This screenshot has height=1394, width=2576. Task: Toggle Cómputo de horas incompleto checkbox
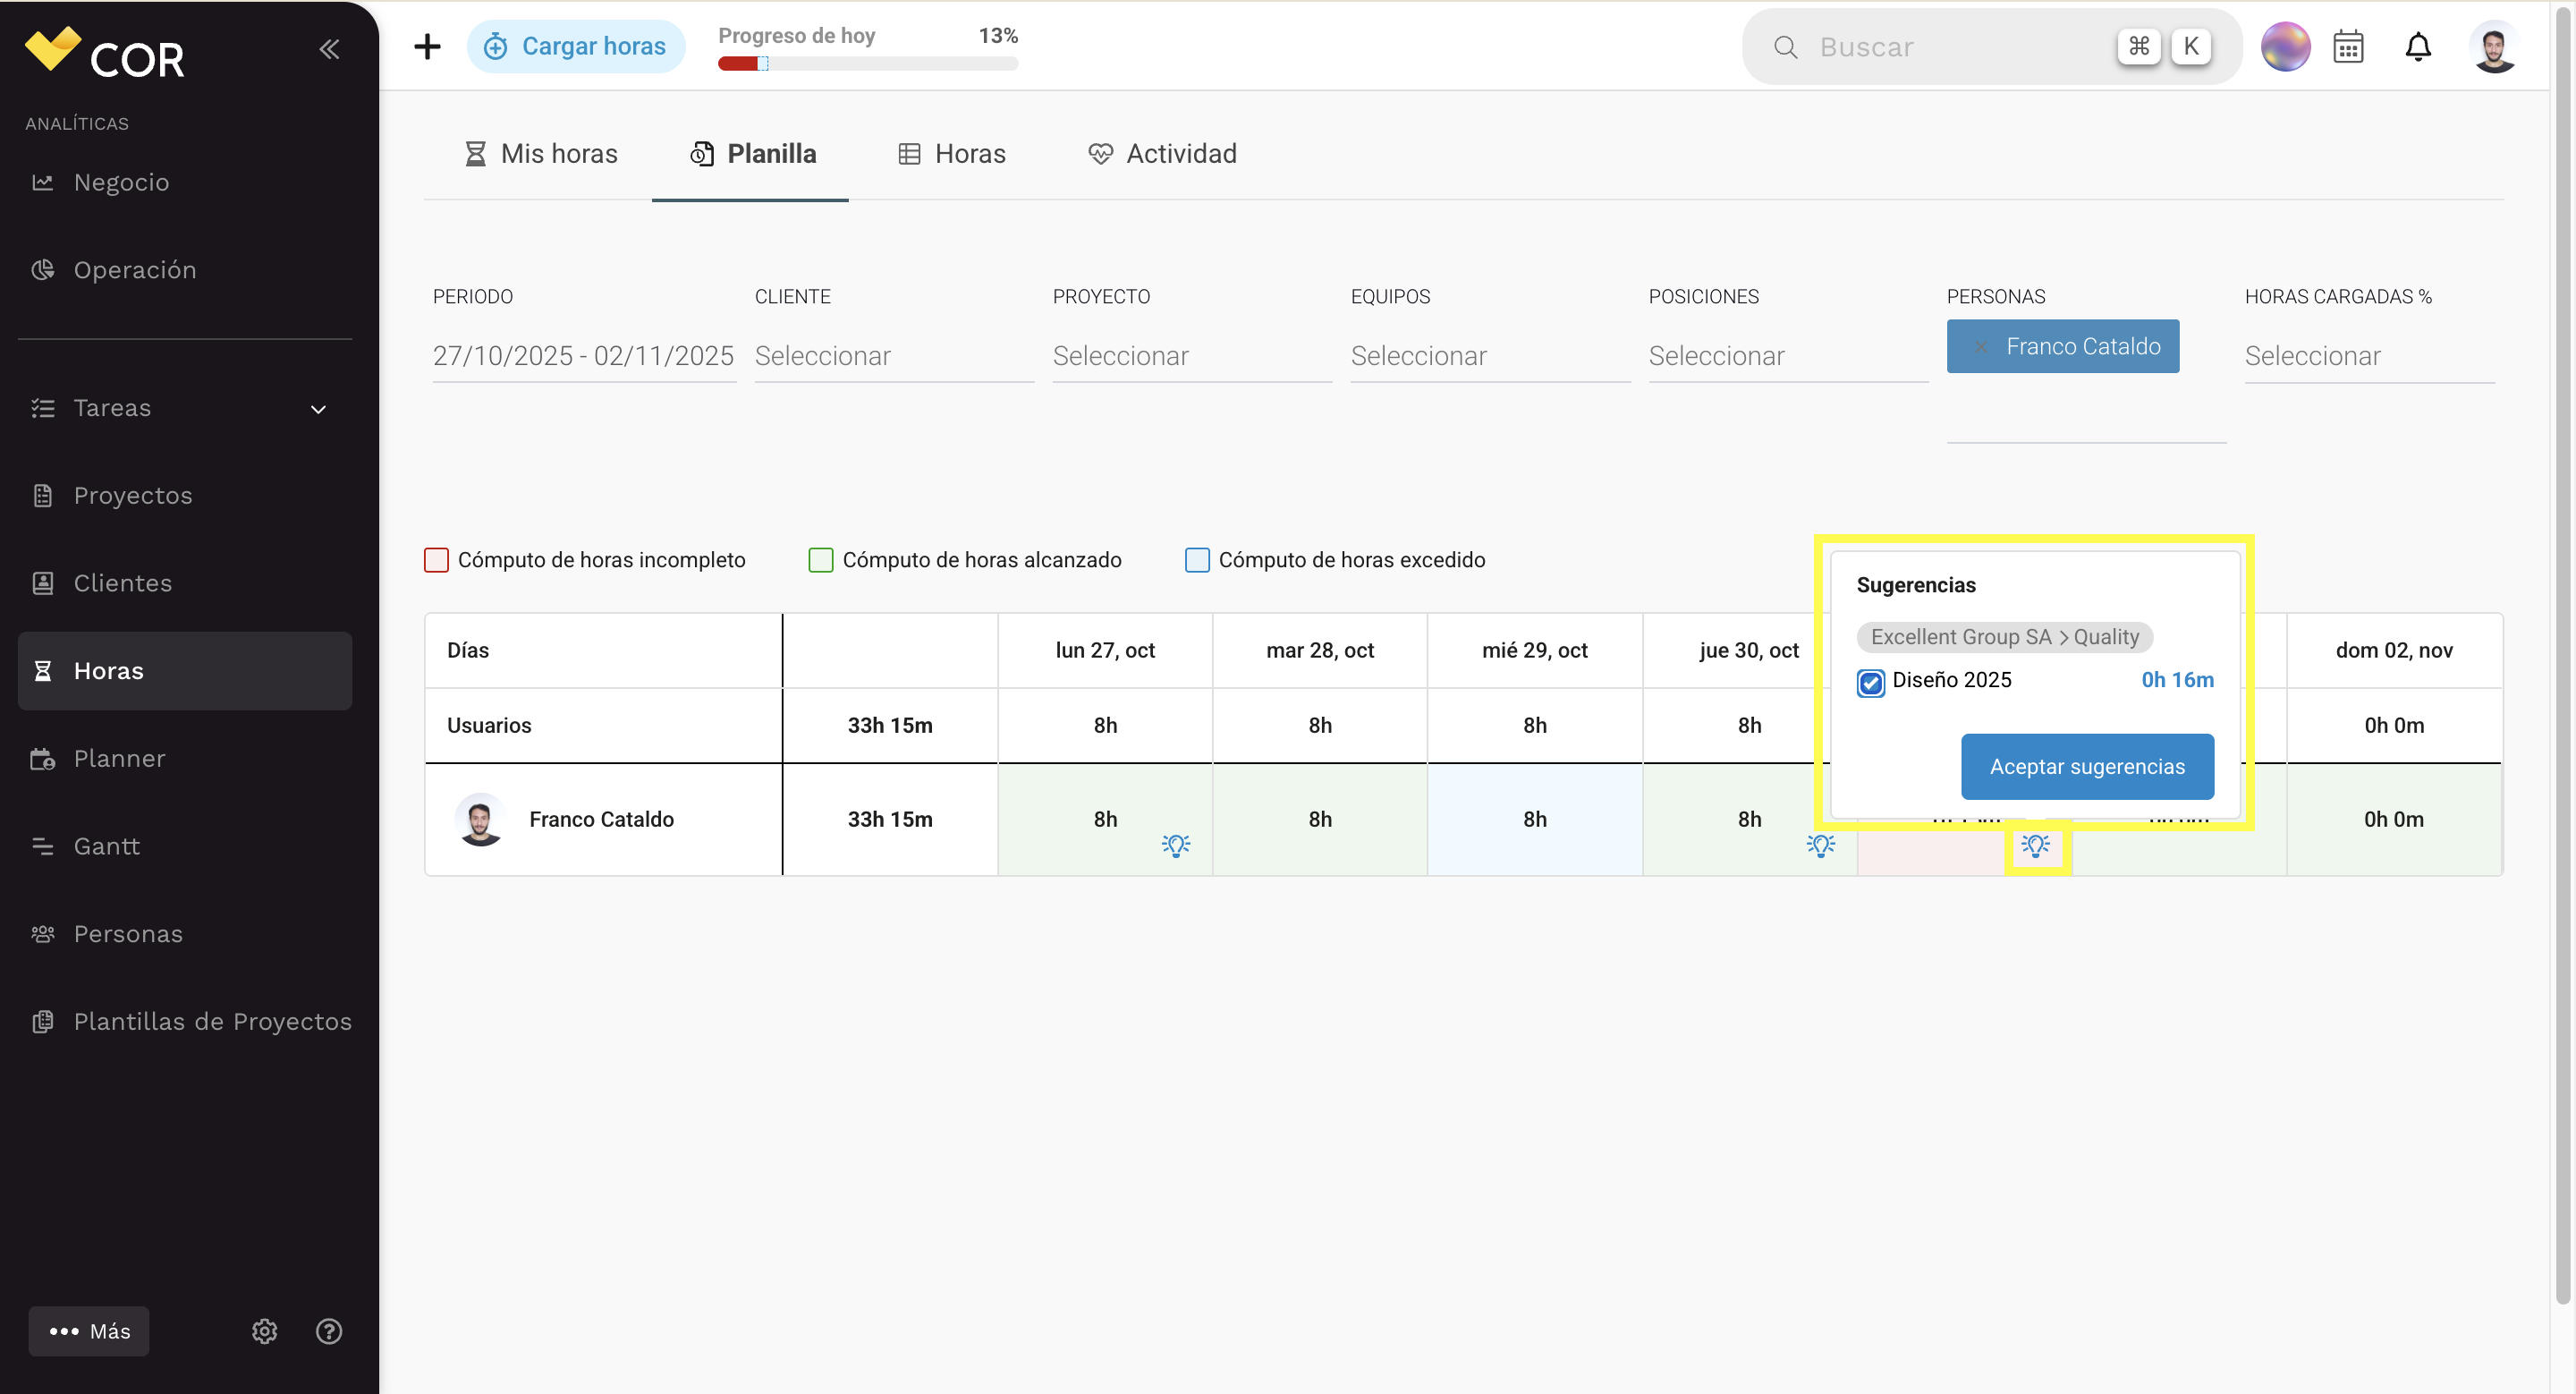point(436,560)
